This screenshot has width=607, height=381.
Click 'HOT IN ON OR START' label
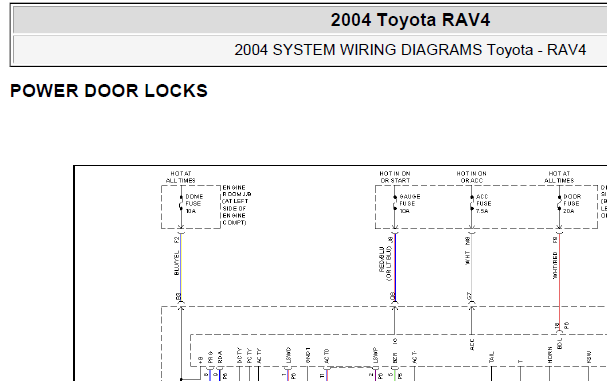[x=394, y=177]
